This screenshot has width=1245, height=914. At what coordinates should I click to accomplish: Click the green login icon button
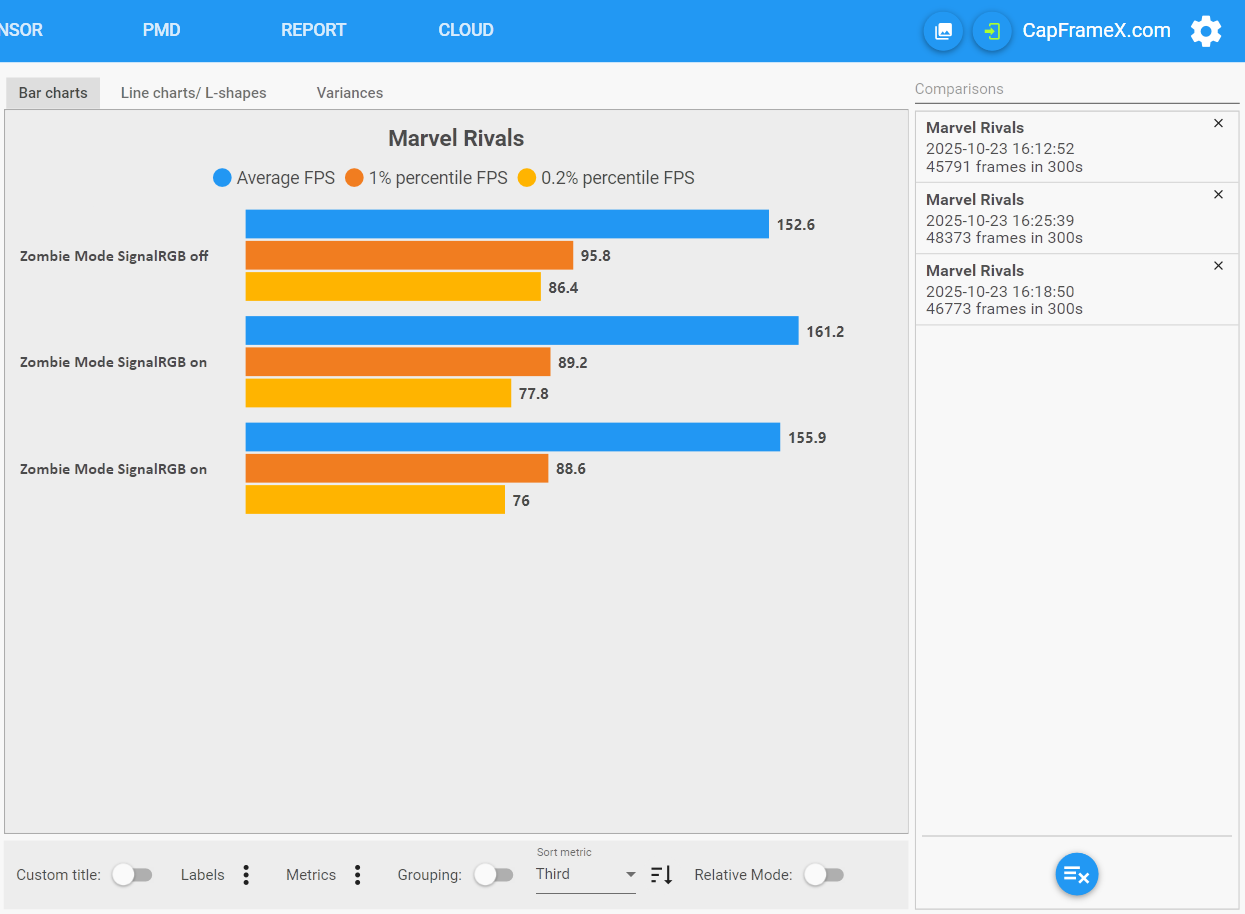click(992, 31)
